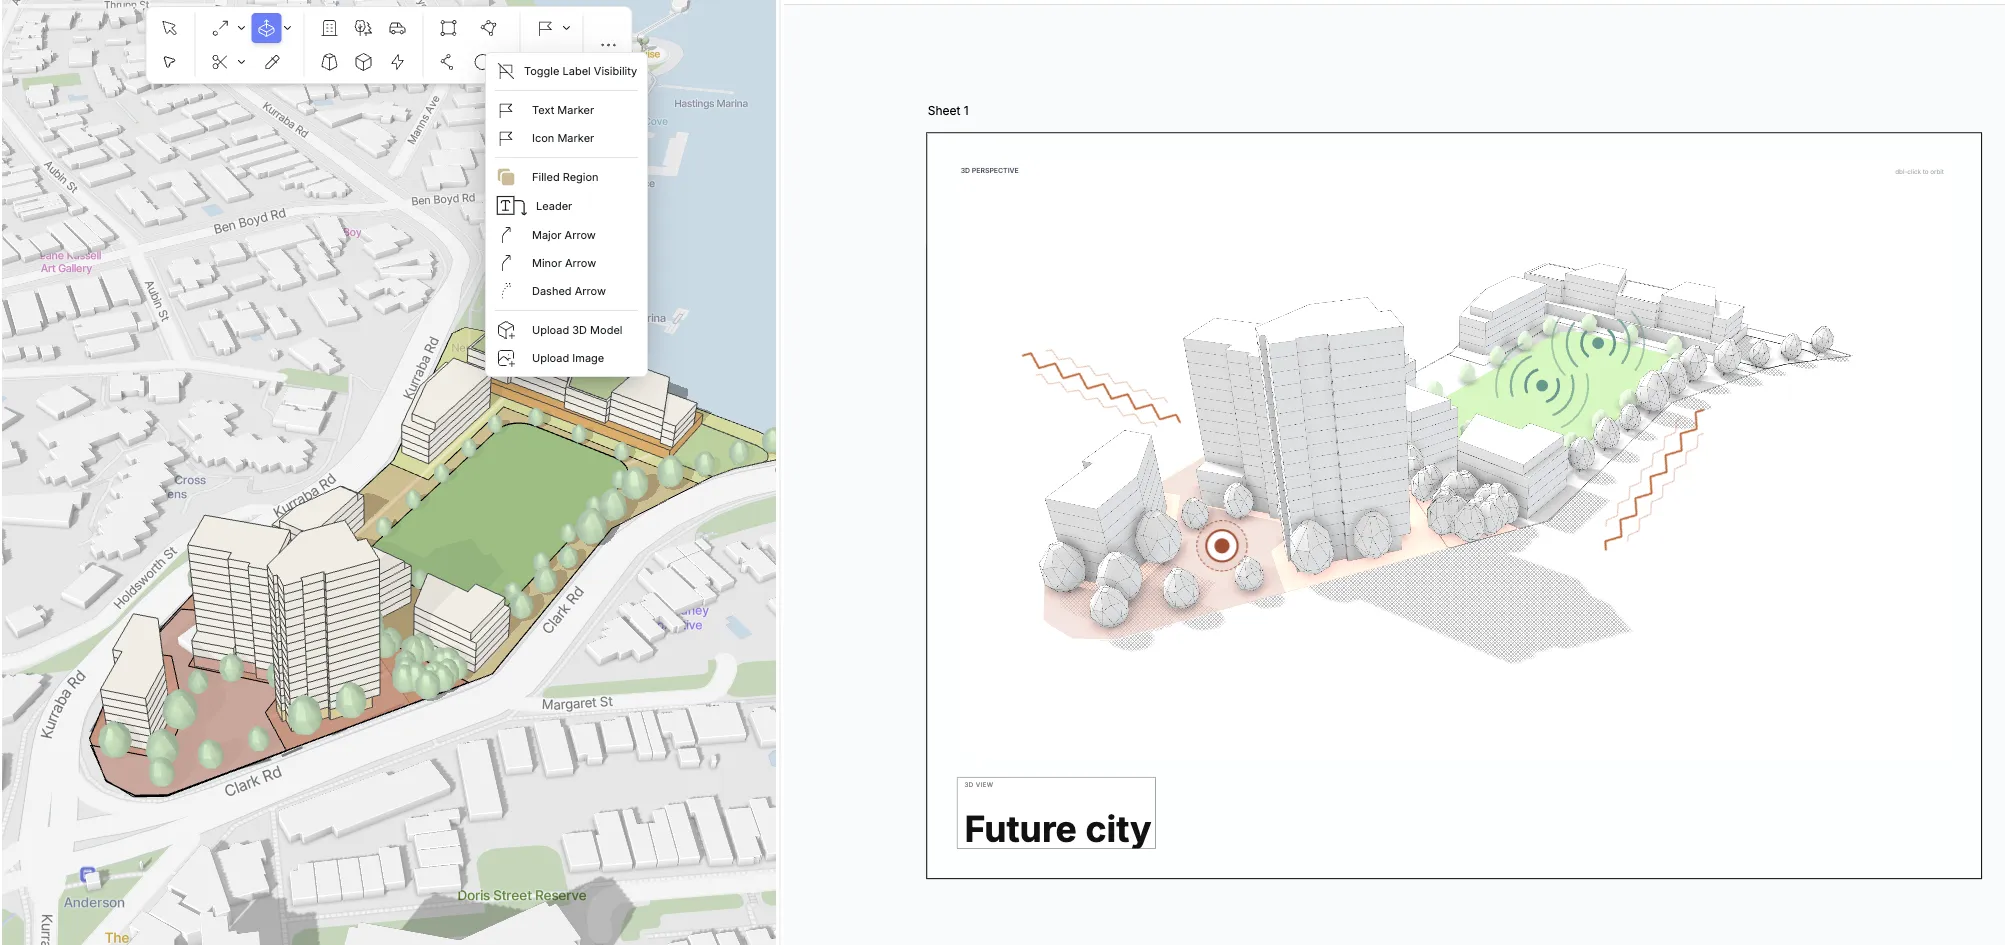Expand the scissors tool dropdown arrow
2005x945 pixels.
click(x=241, y=62)
